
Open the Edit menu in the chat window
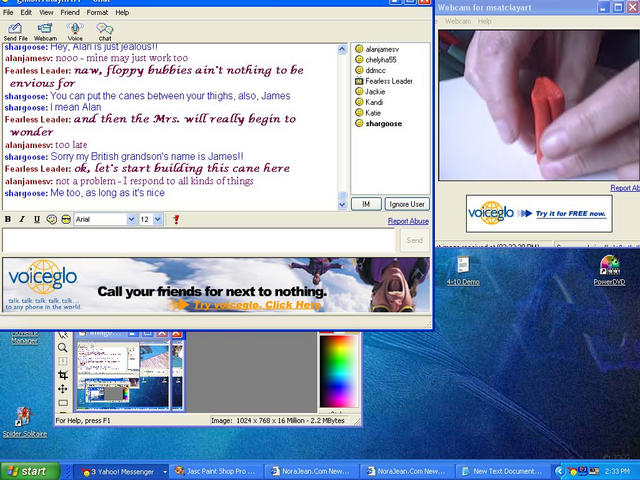[26, 13]
